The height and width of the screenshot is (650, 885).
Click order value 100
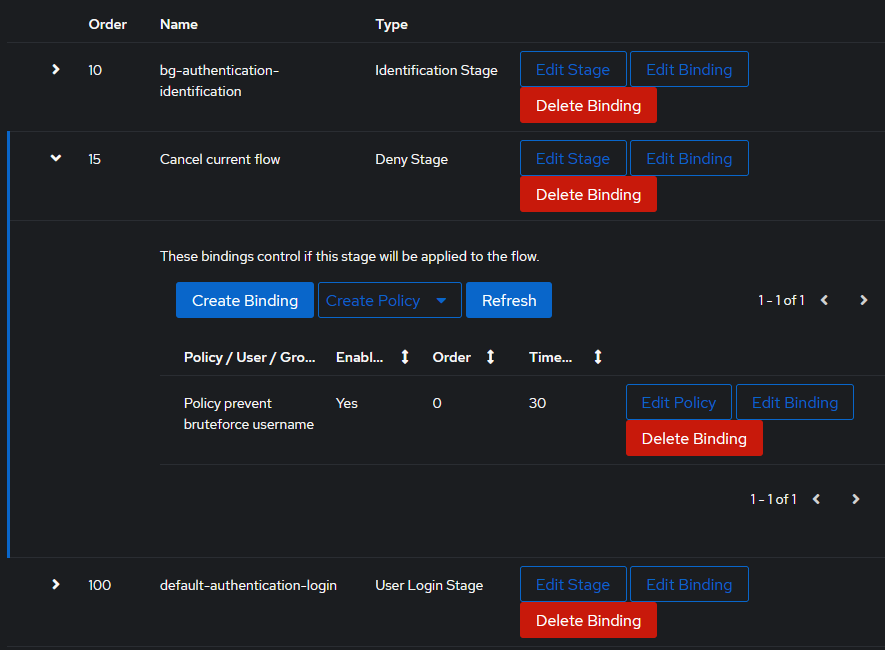[x=99, y=585]
